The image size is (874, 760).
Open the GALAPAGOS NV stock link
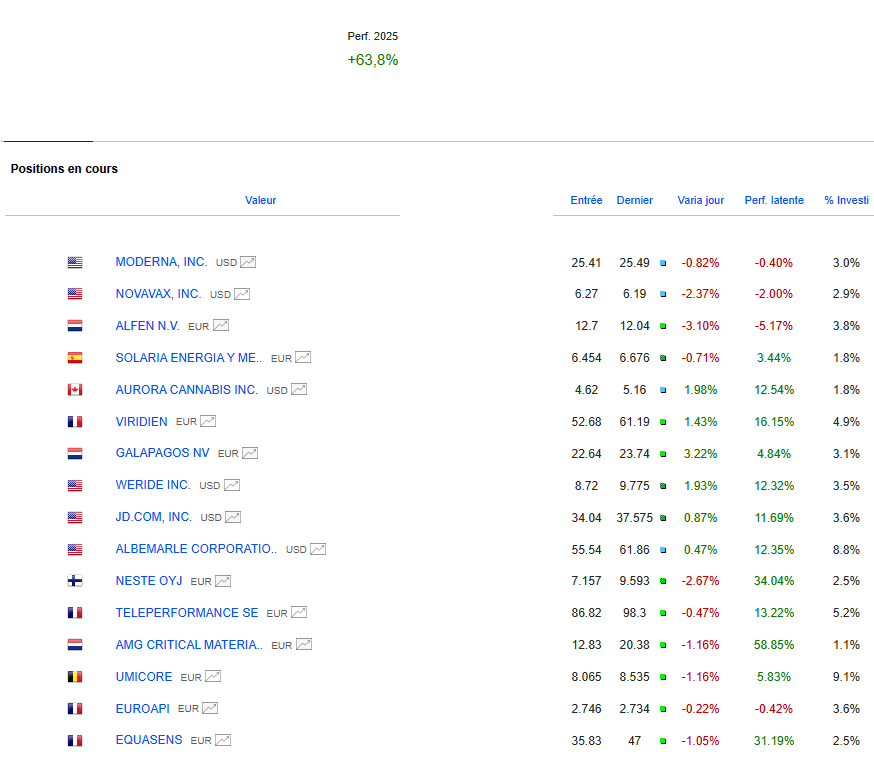pyautogui.click(x=162, y=453)
